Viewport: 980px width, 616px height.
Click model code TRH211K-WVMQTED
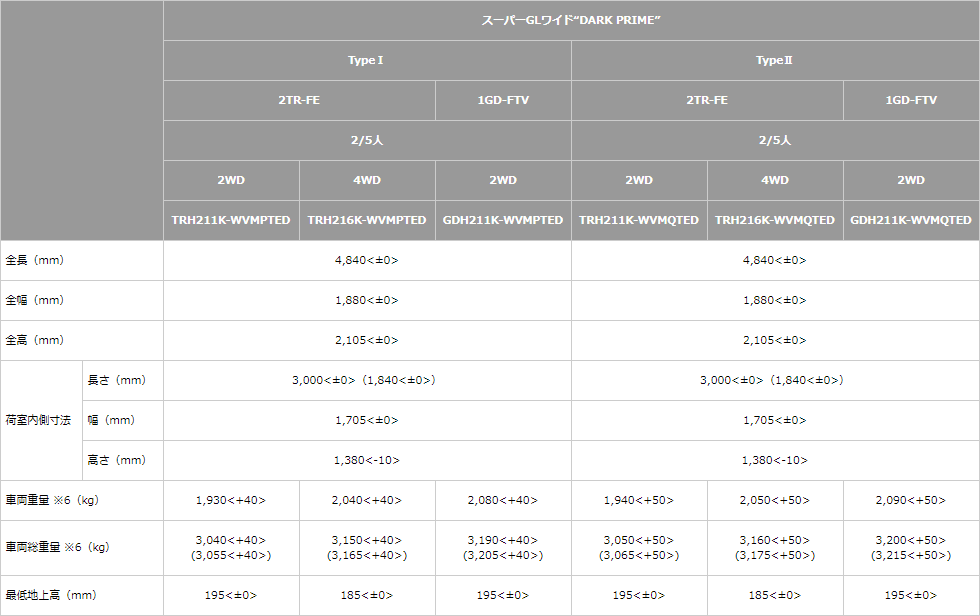[639, 220]
